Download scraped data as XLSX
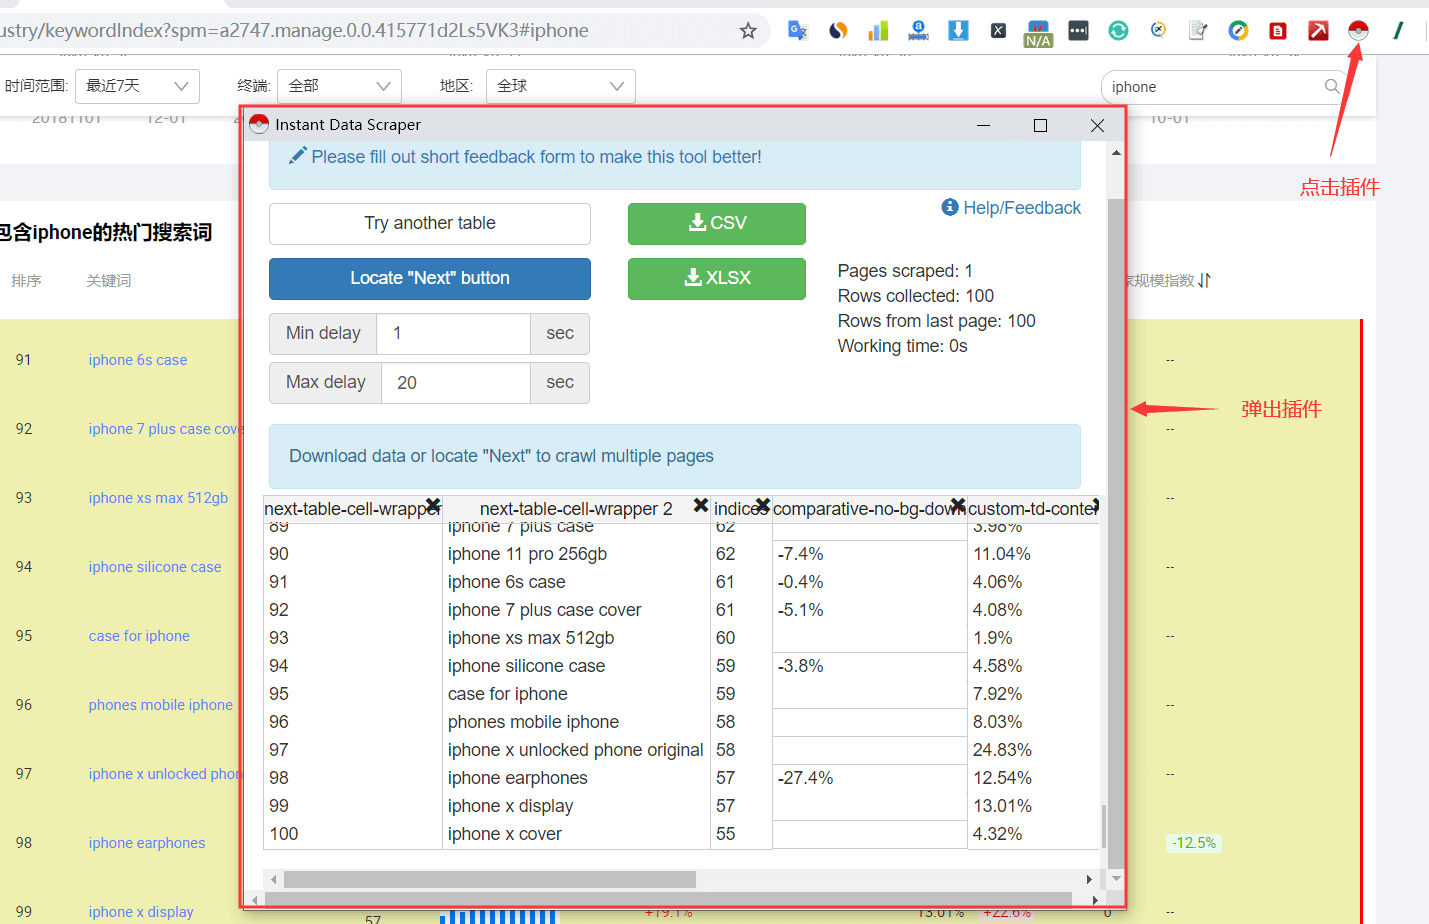 pos(716,279)
